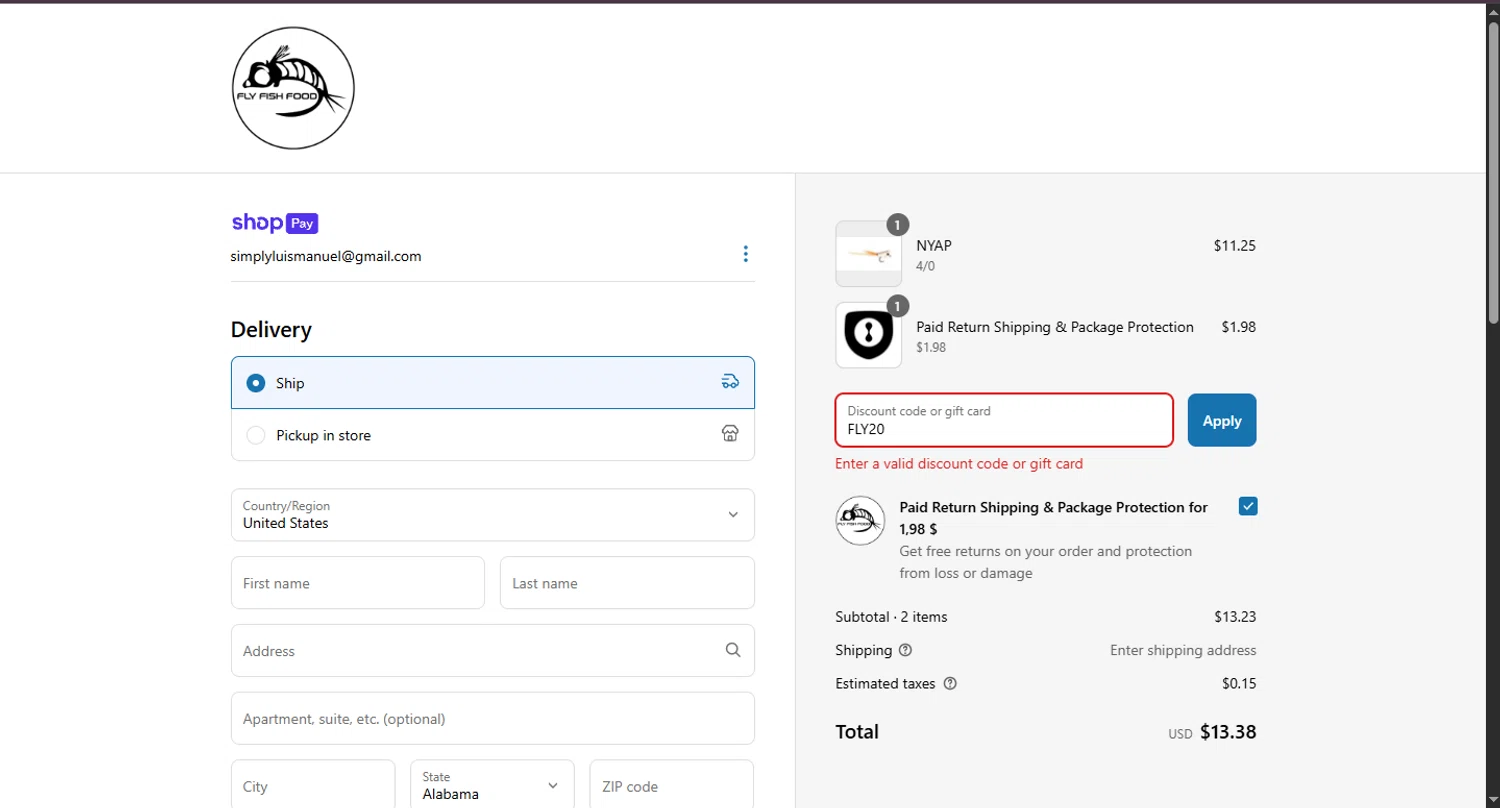Click the Shop Pay logo
Screen dimensions: 1500x808
pyautogui.click(x=274, y=223)
